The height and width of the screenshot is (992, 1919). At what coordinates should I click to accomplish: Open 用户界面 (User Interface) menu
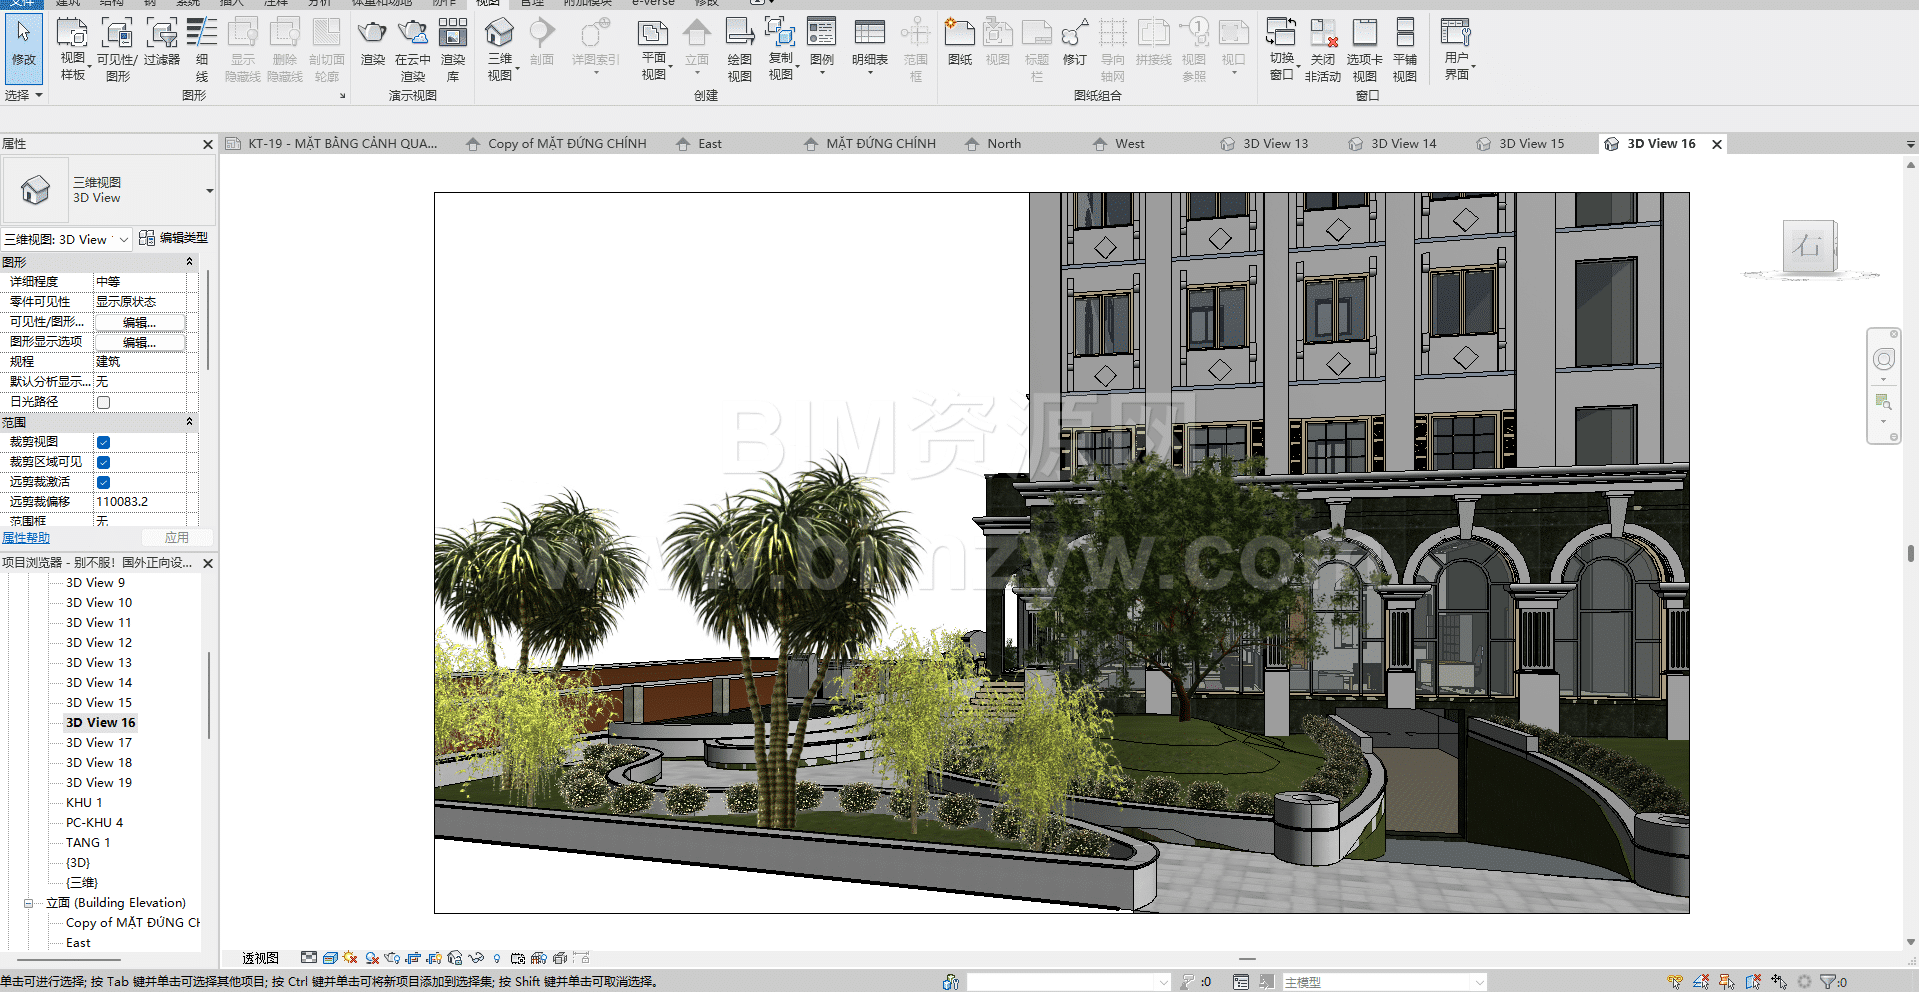pyautogui.click(x=1456, y=48)
